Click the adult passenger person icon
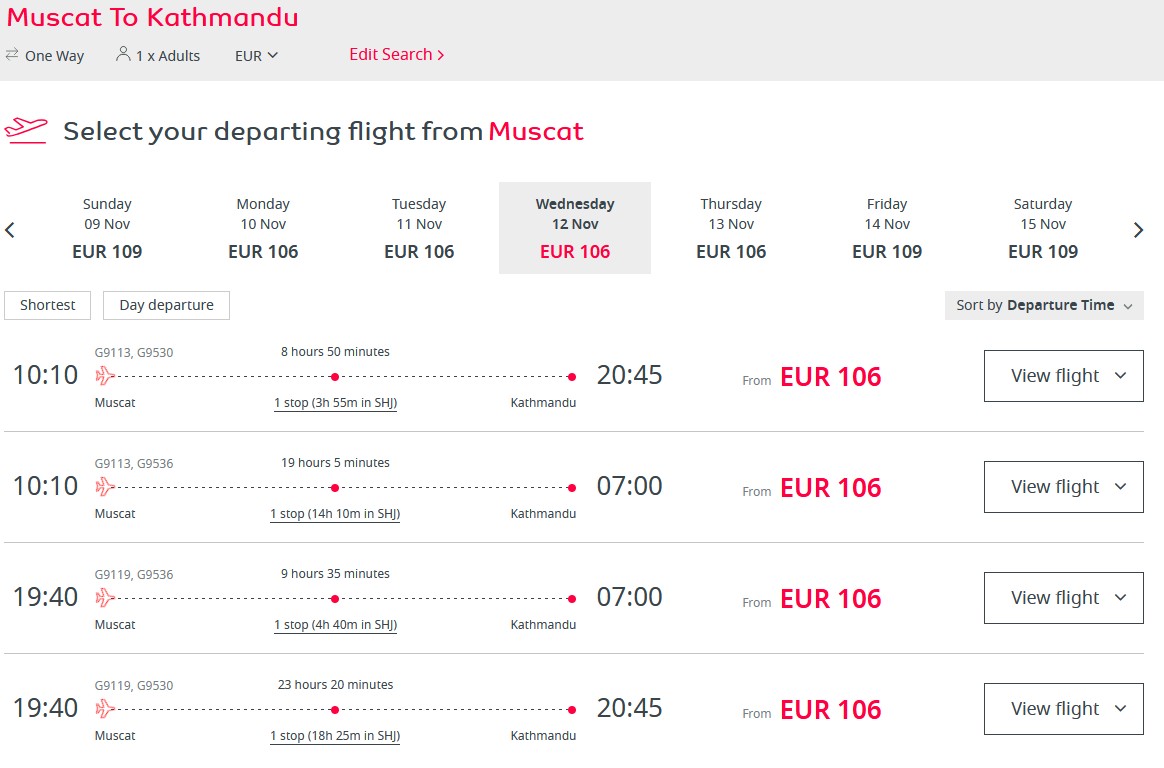 coord(123,54)
